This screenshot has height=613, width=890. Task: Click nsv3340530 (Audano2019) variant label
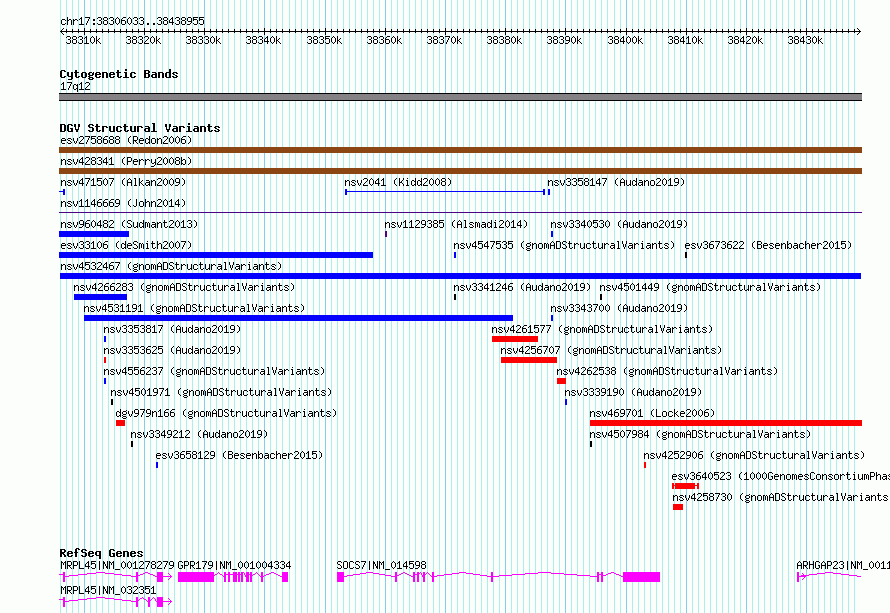[x=619, y=224]
